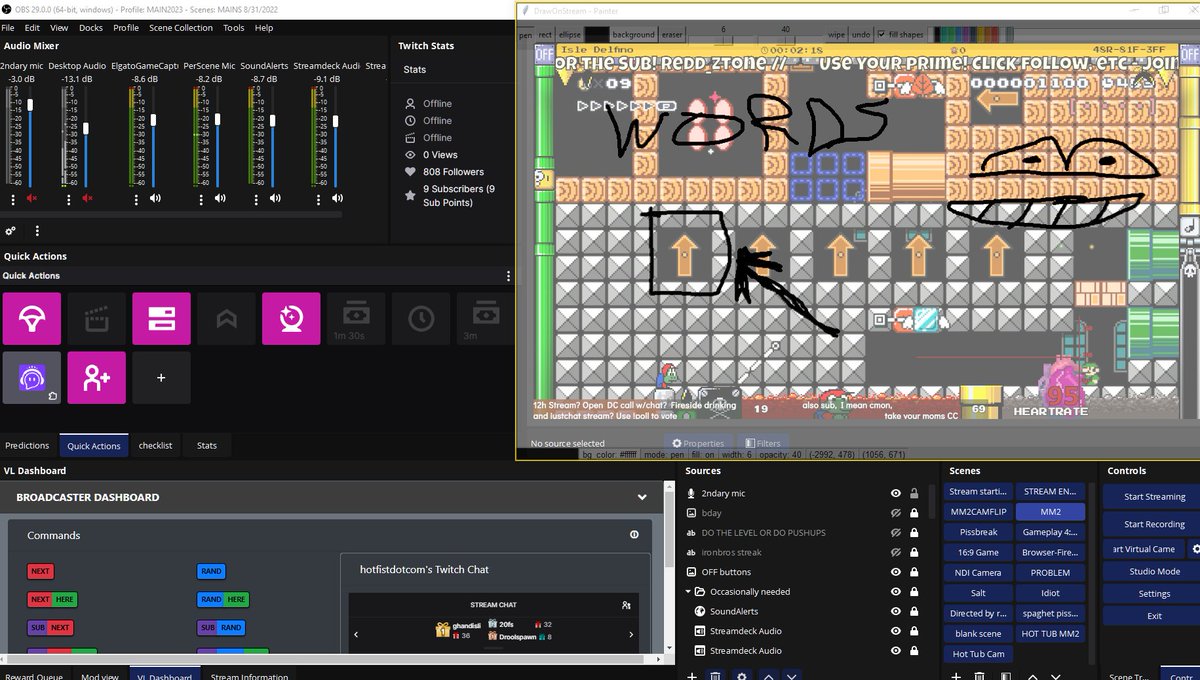1200x680 pixels.
Task: Select the eraser tool in Painter
Action: click(x=672, y=34)
